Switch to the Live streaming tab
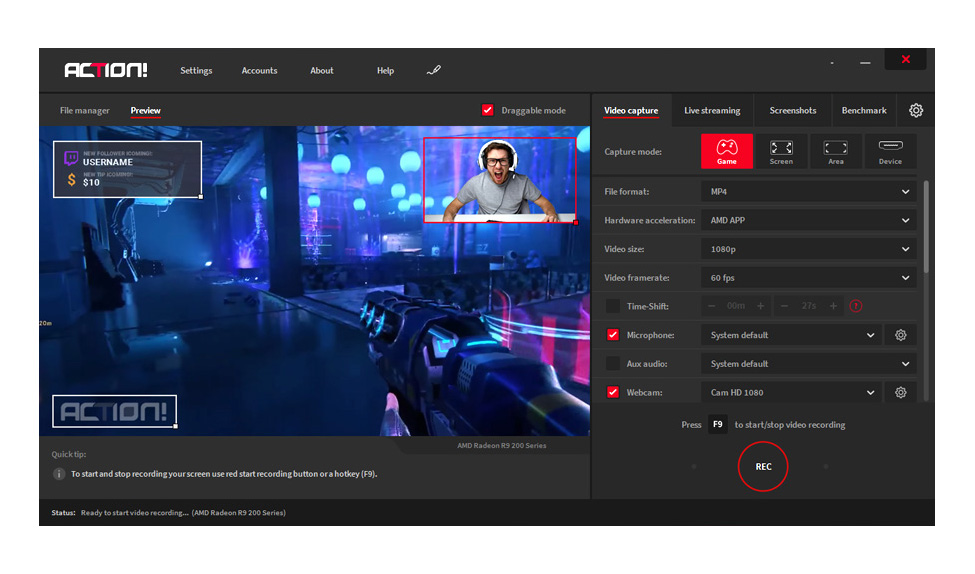This screenshot has height=574, width=975. tap(712, 110)
